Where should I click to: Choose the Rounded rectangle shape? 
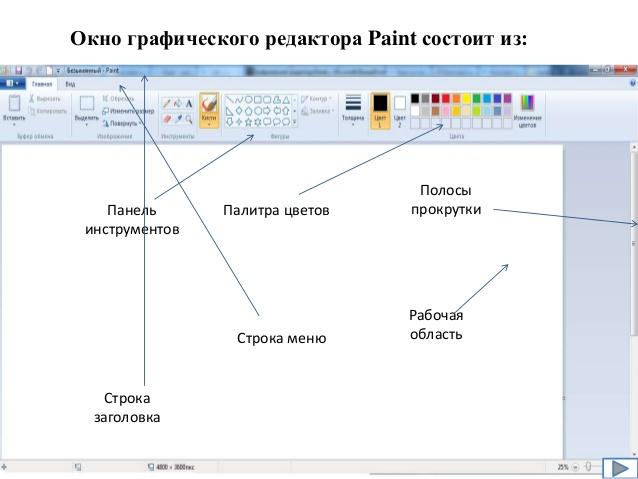tap(267, 99)
